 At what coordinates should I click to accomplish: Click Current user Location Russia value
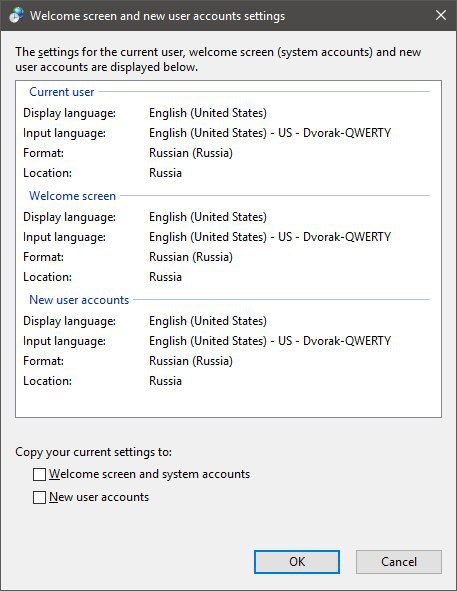(166, 173)
